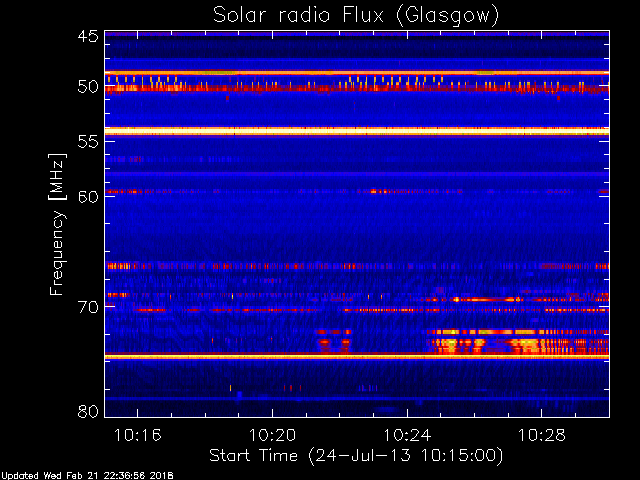The height and width of the screenshot is (480, 640).
Task: Click the 60 frequency tick label
Action: pos(88,197)
